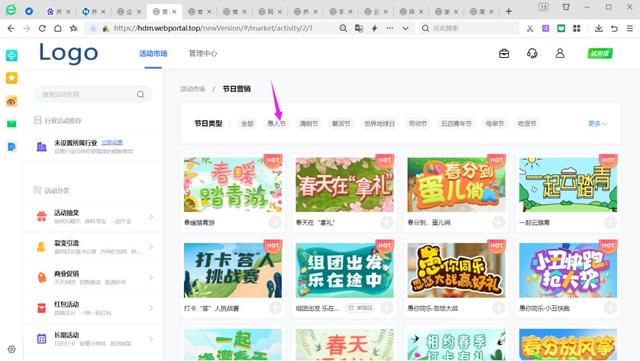Expand 更多 holiday types dropdown
Image resolution: width=640 pixels, height=361 pixels.
598,123
